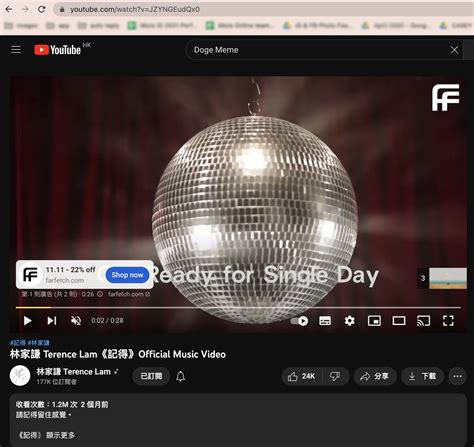Click the 11.11 - 22% off ad title
Screen dimensions: 474x447
tap(70, 269)
